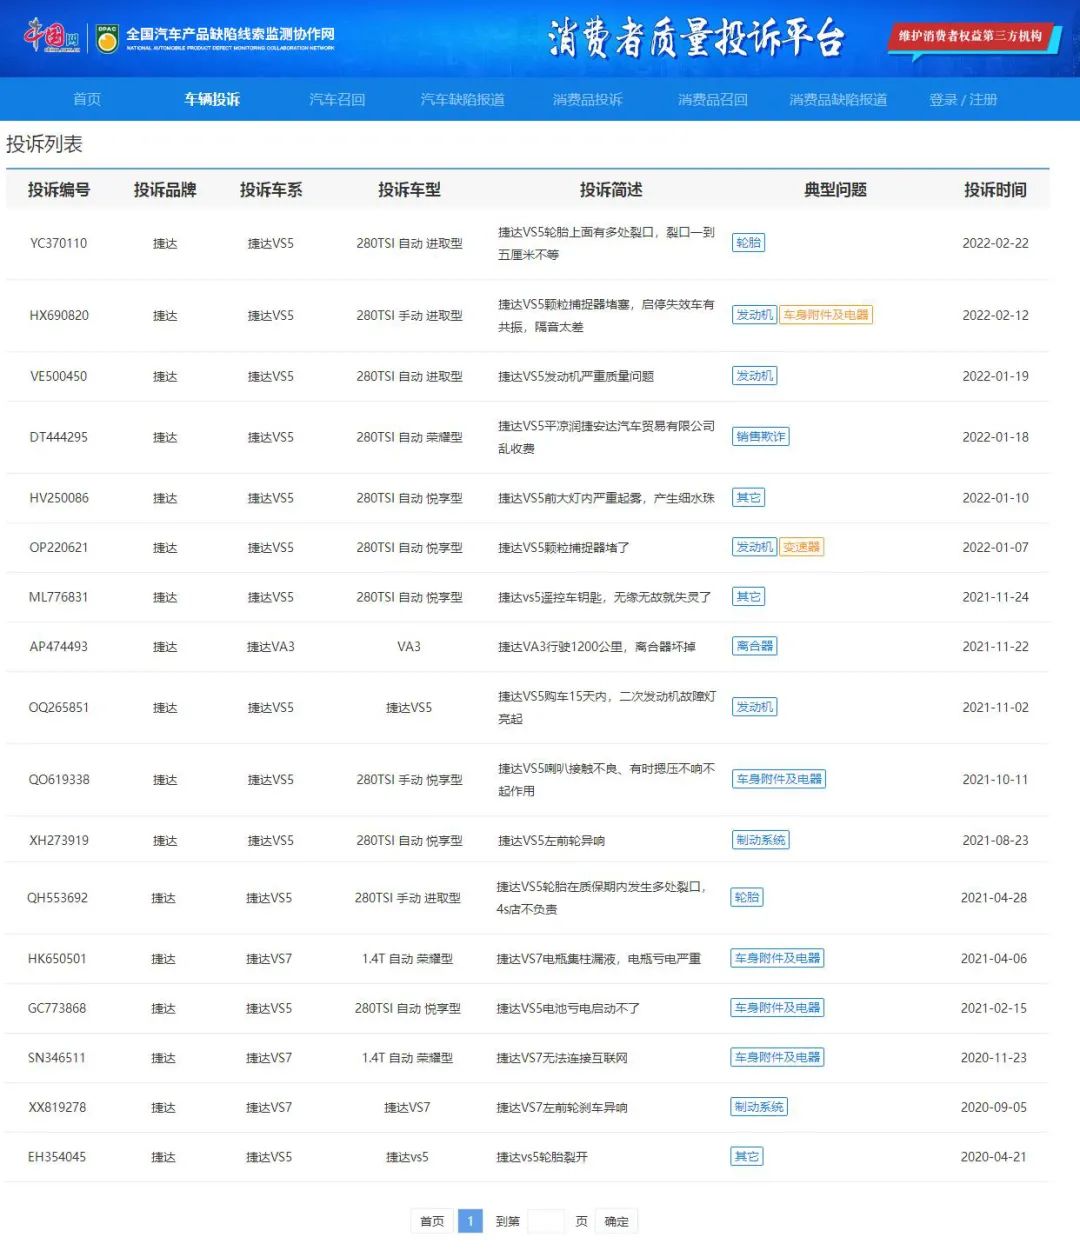Viewport: 1080px width, 1257px height.
Task: Click the 离合器 tag on complaint AP474493
Action: pos(754,646)
